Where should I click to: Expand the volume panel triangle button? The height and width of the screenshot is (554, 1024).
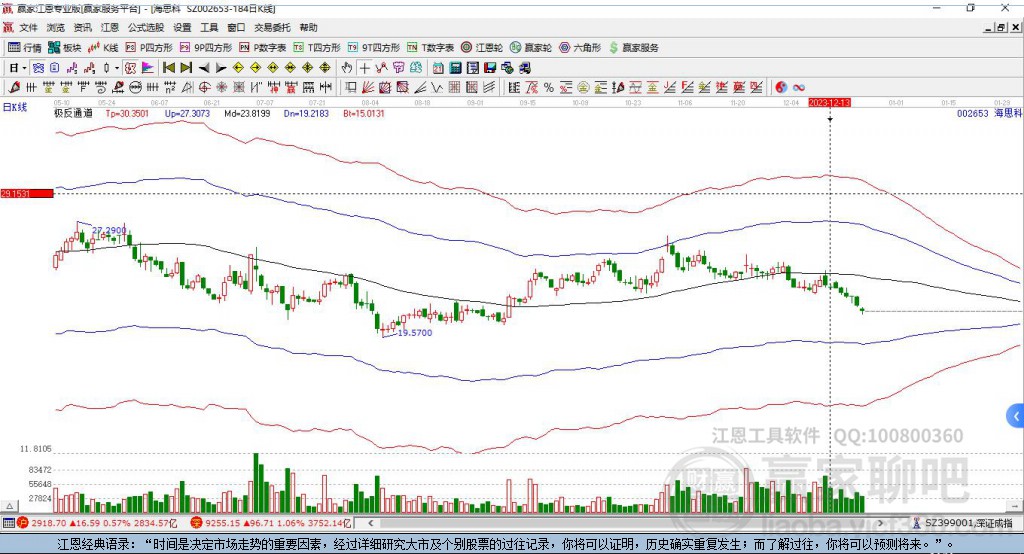pyautogui.click(x=9, y=506)
